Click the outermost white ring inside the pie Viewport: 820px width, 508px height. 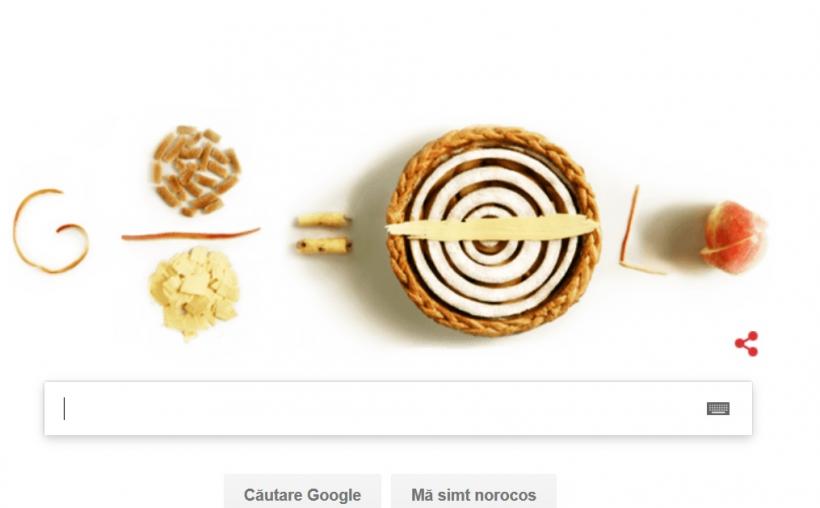point(493,155)
